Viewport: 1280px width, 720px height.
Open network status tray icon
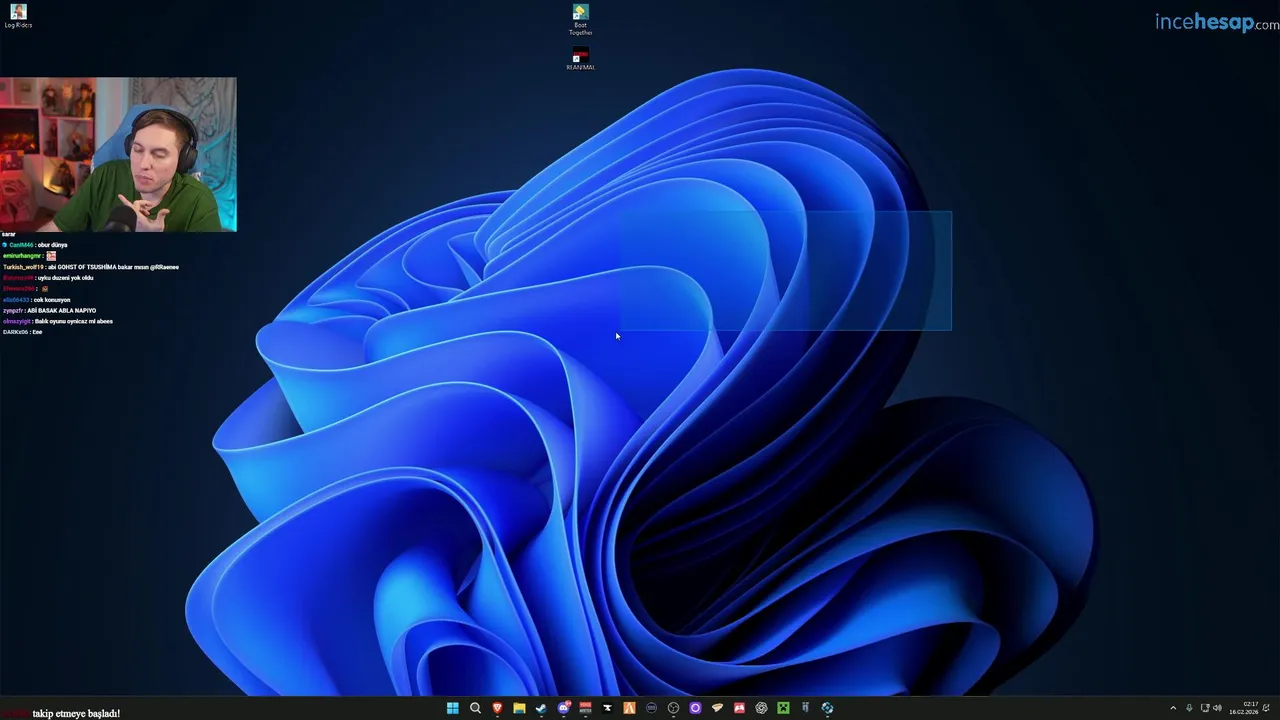pyautogui.click(x=1205, y=708)
